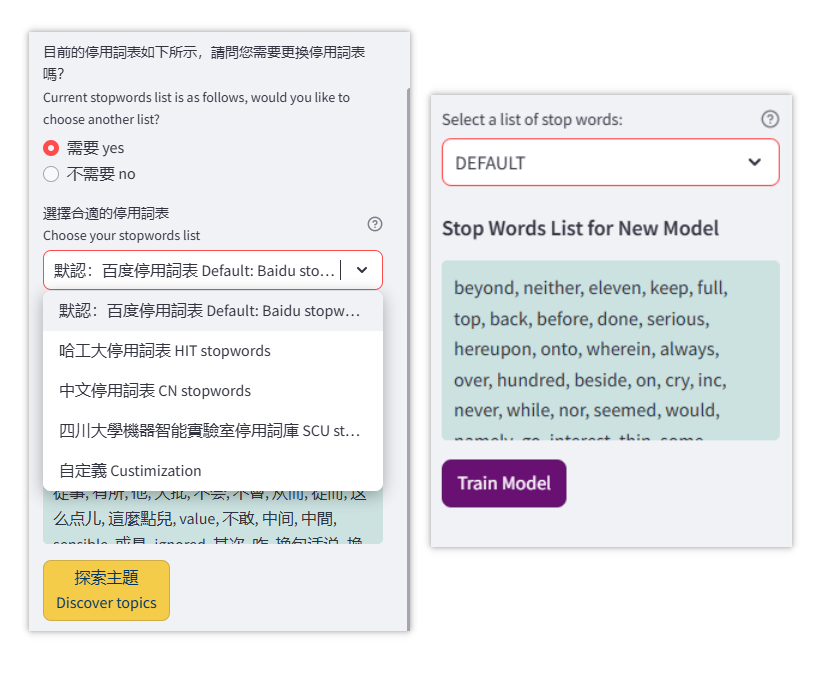
Task: Click the Discover topics button
Action: pos(106,590)
